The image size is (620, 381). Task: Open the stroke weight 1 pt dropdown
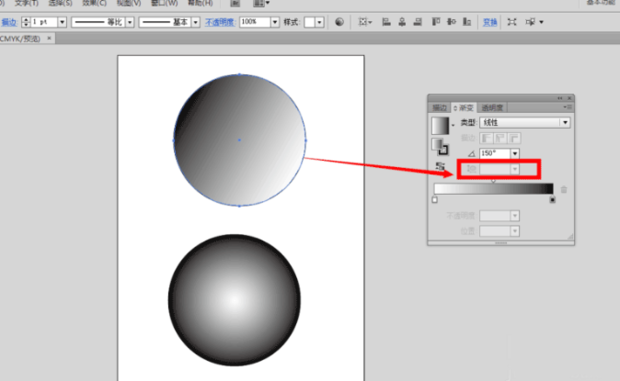[62, 22]
